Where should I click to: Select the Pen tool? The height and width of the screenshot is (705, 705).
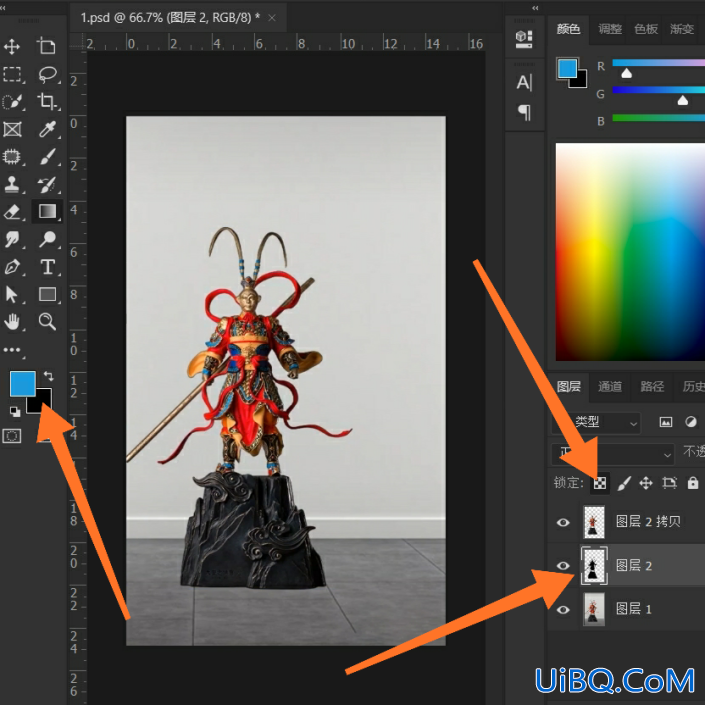(12, 267)
